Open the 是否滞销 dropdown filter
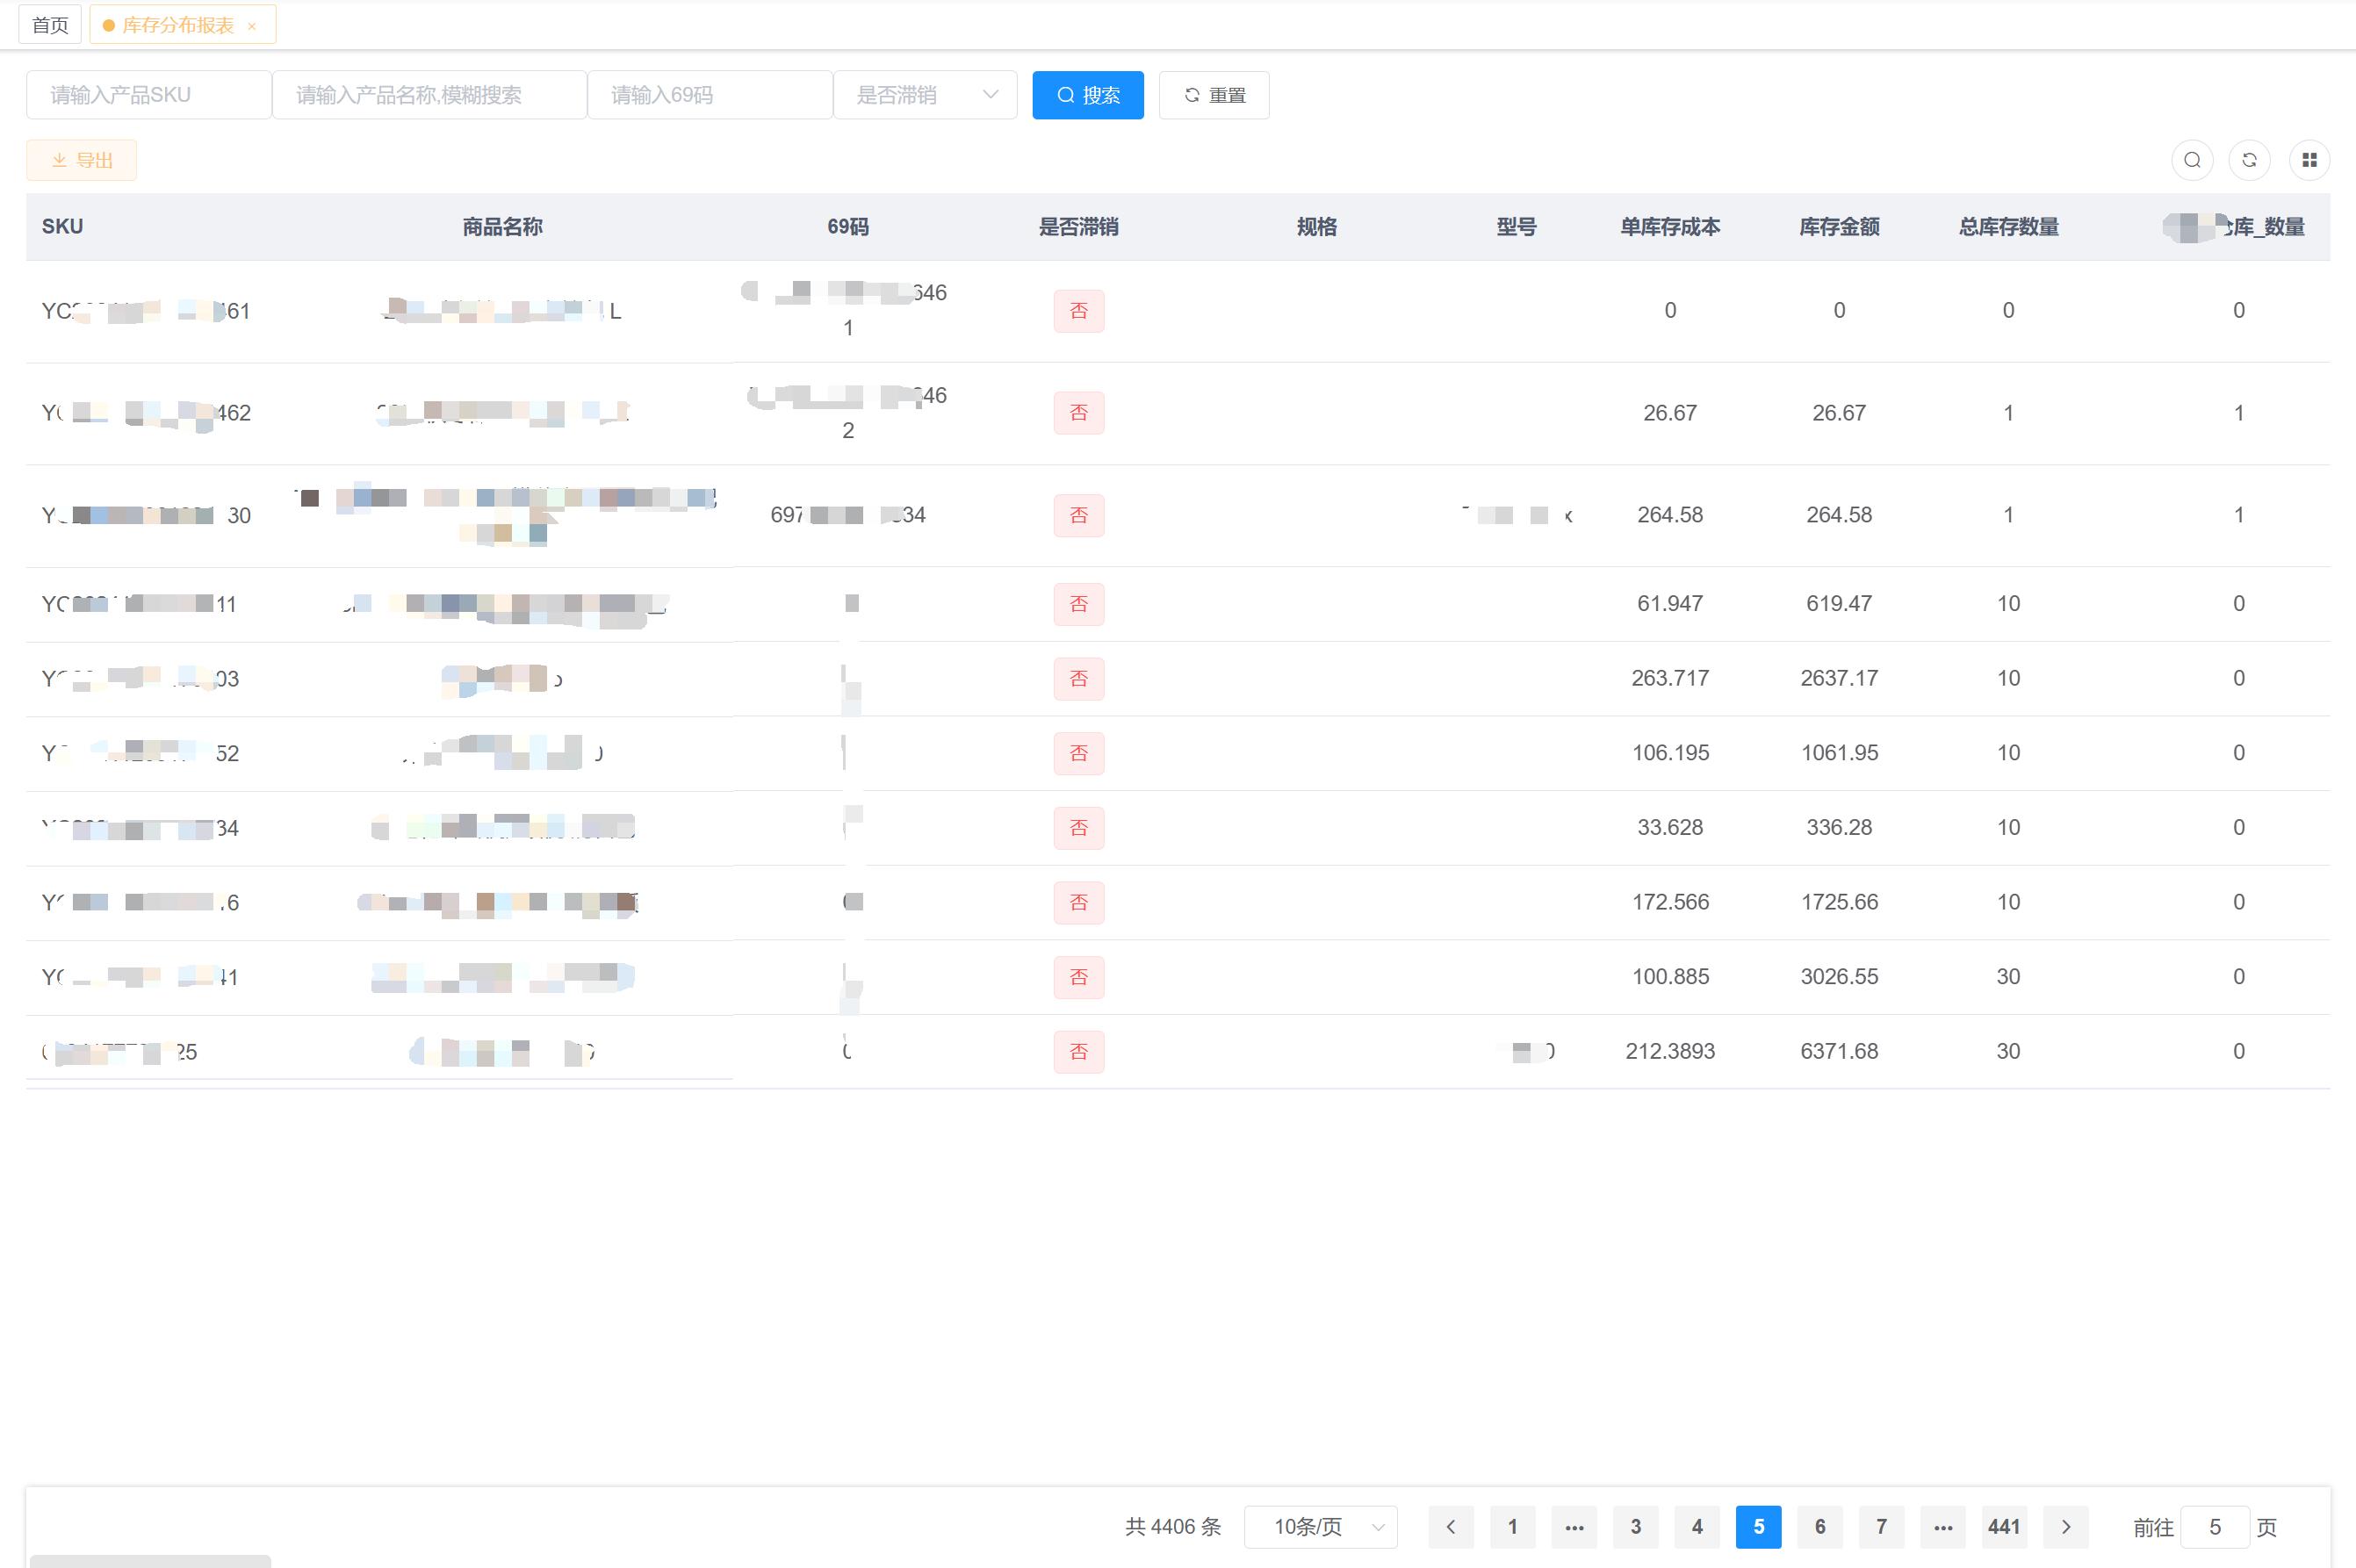Viewport: 2356px width, 1568px height. (x=925, y=95)
